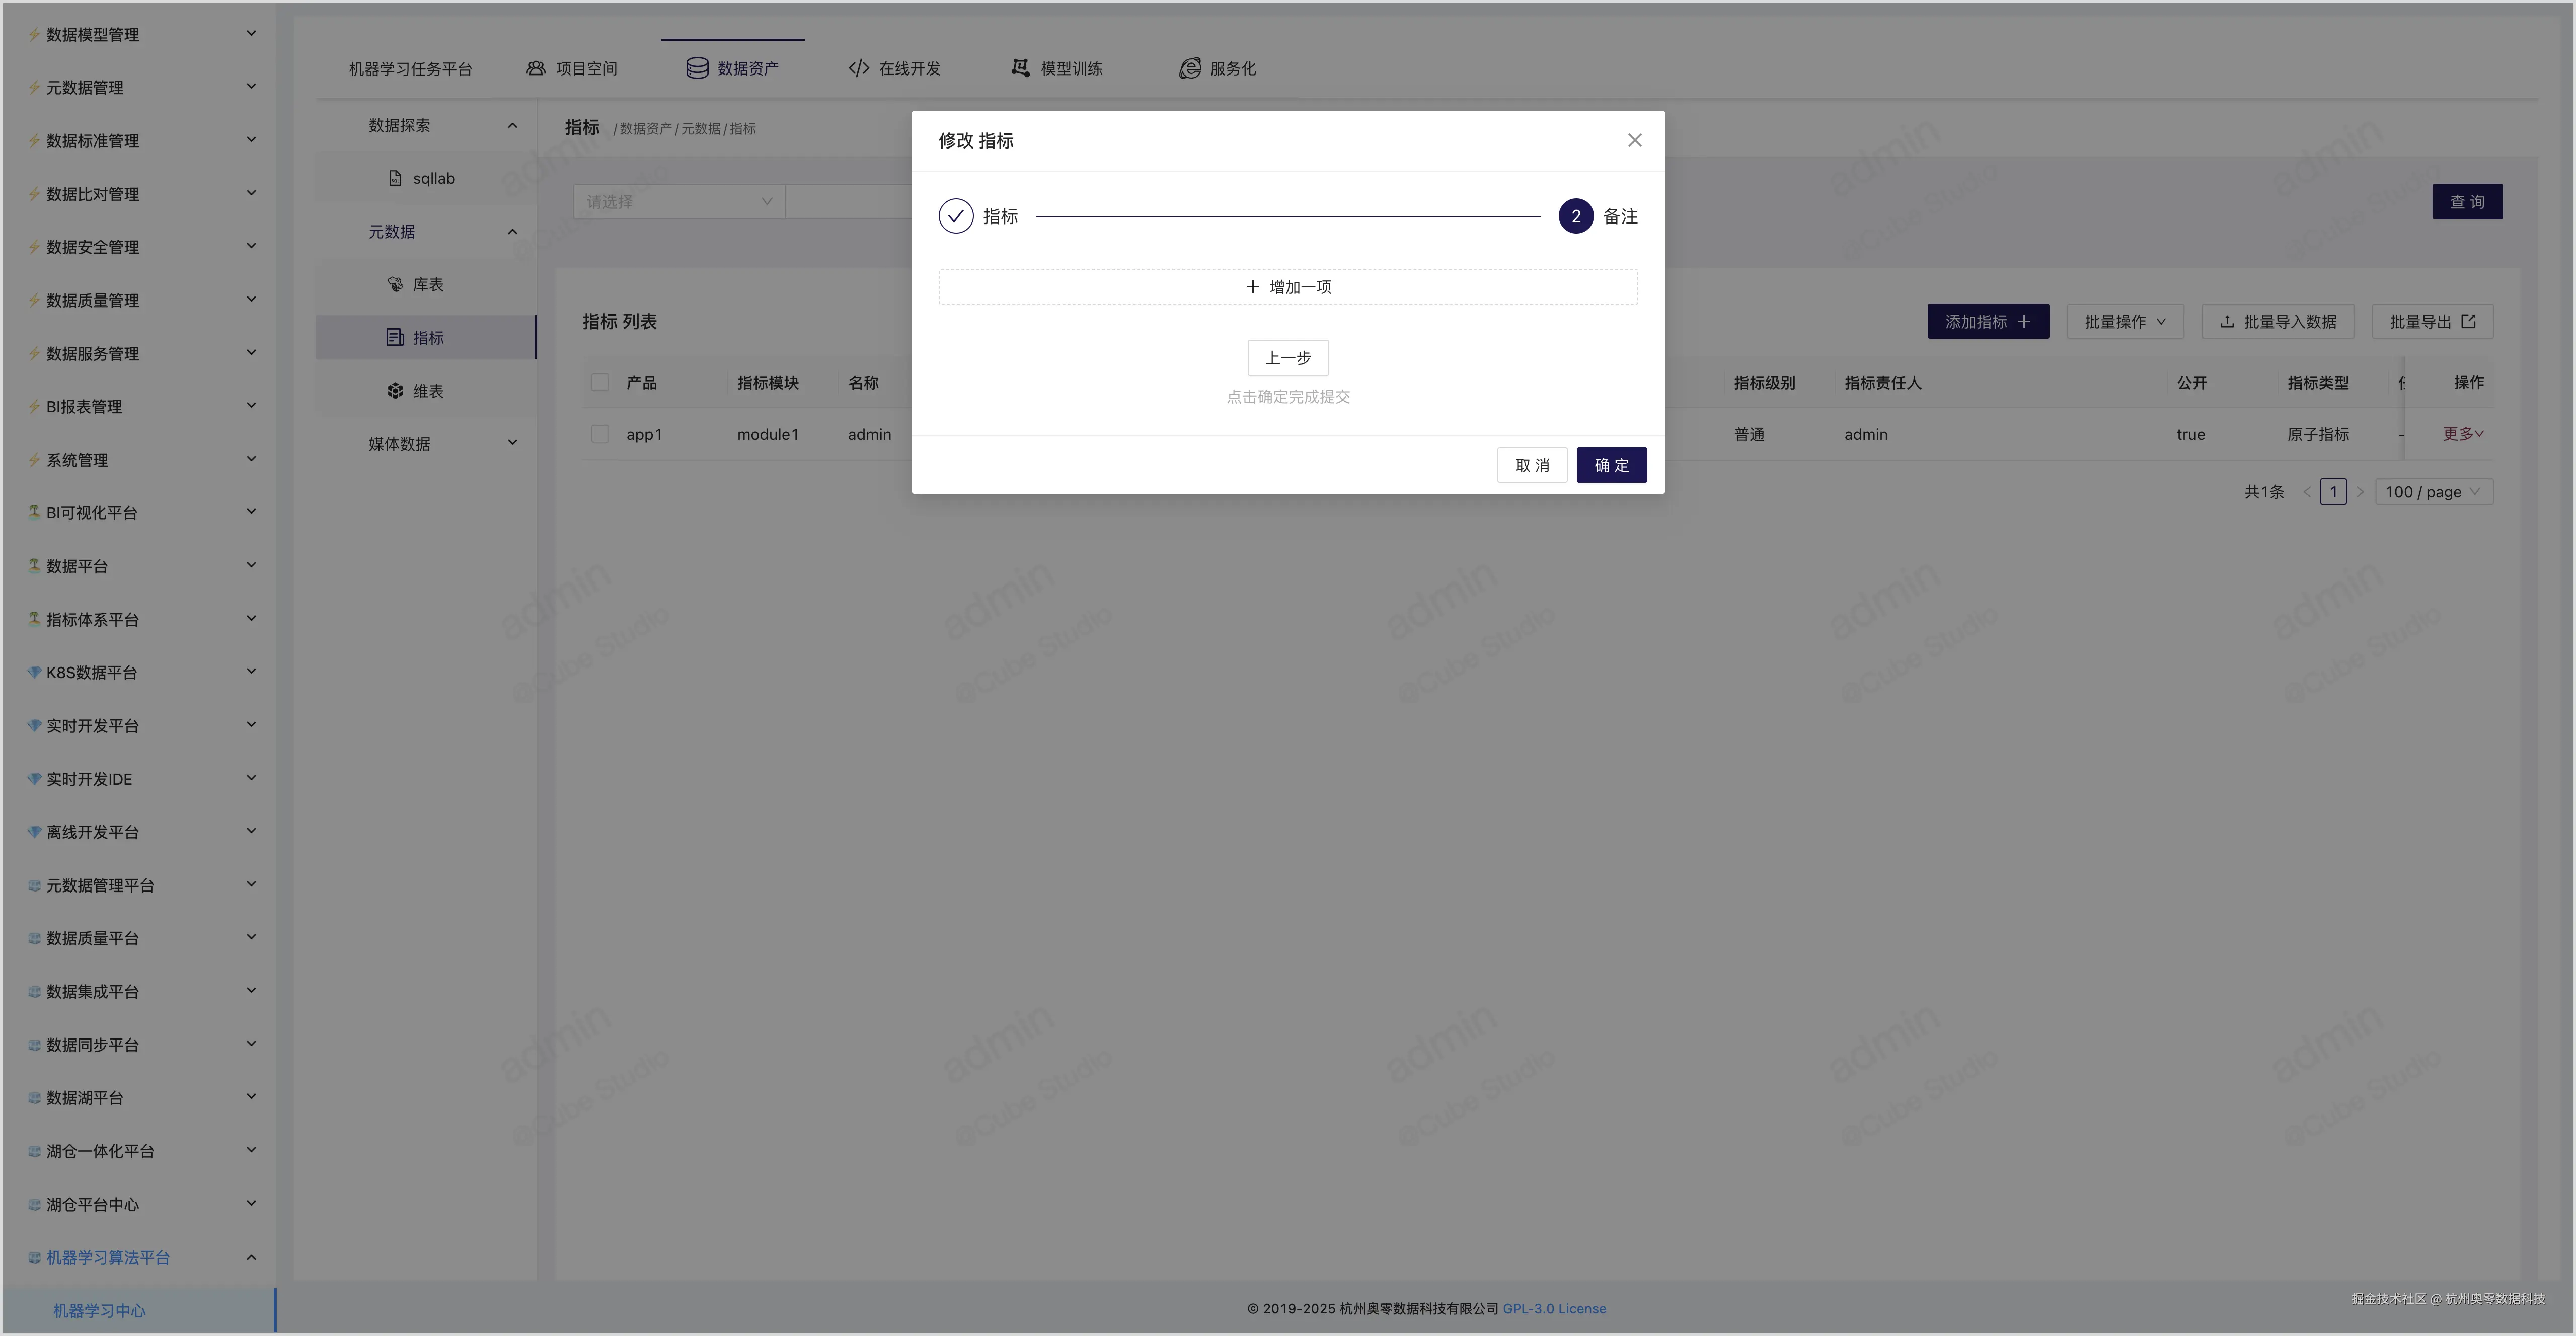Click the 在线开发 code icon
This screenshot has height=1336, width=2576.
(x=858, y=68)
